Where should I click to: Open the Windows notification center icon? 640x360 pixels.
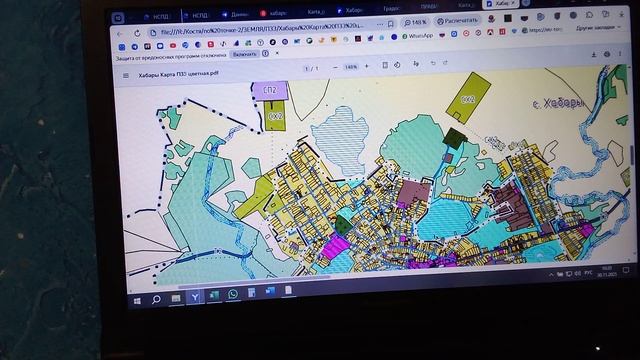626,270
